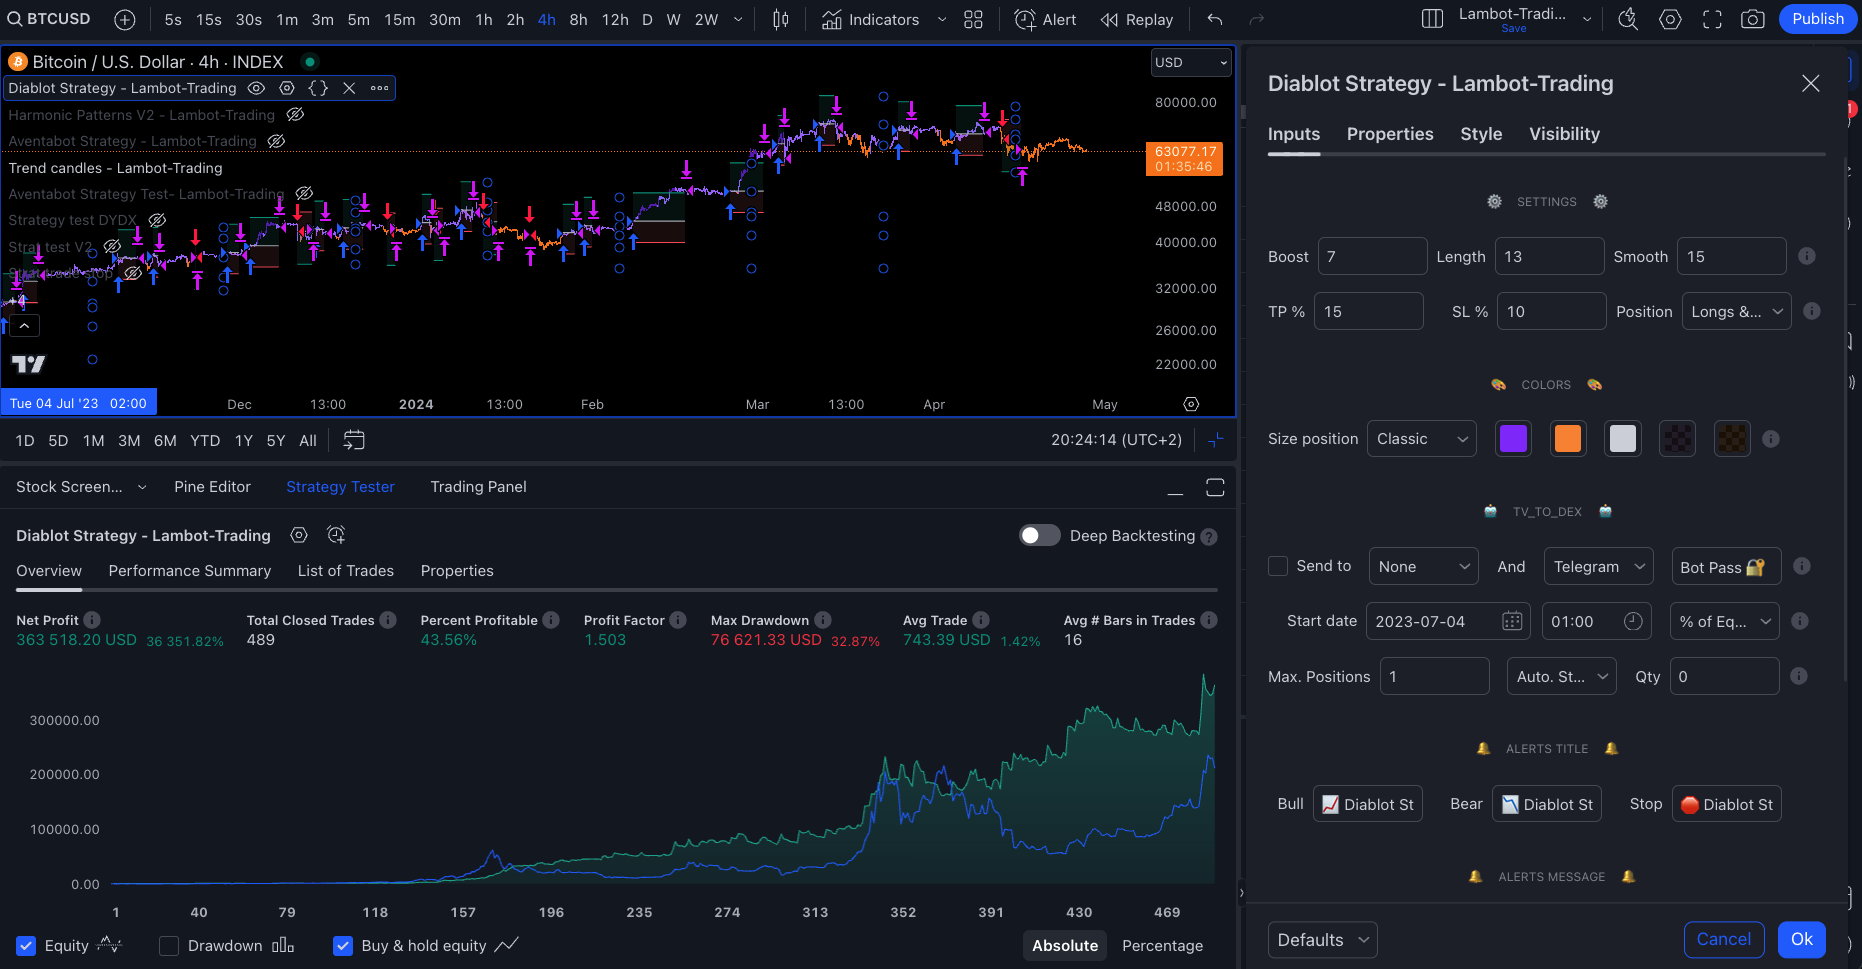This screenshot has height=969, width=1862.
Task: Click the Publish button
Action: coord(1817,19)
